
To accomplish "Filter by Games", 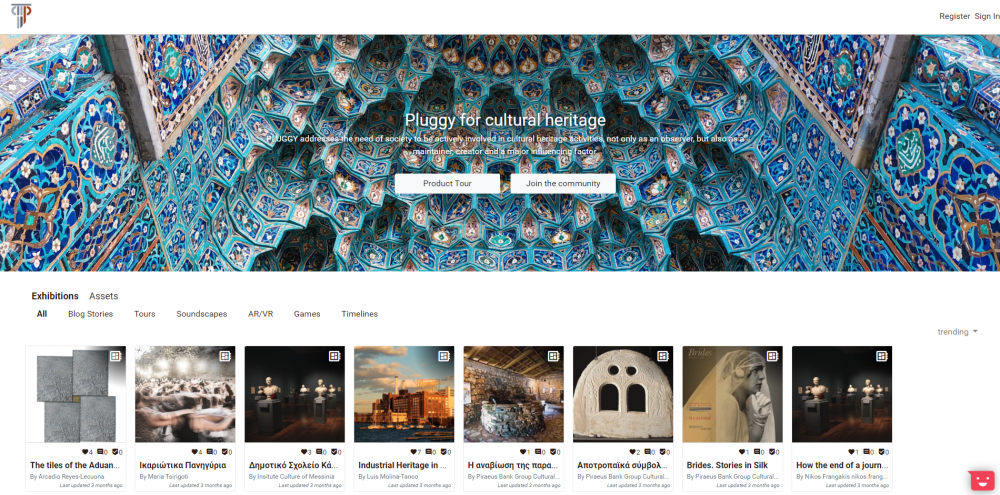I will pyautogui.click(x=307, y=314).
